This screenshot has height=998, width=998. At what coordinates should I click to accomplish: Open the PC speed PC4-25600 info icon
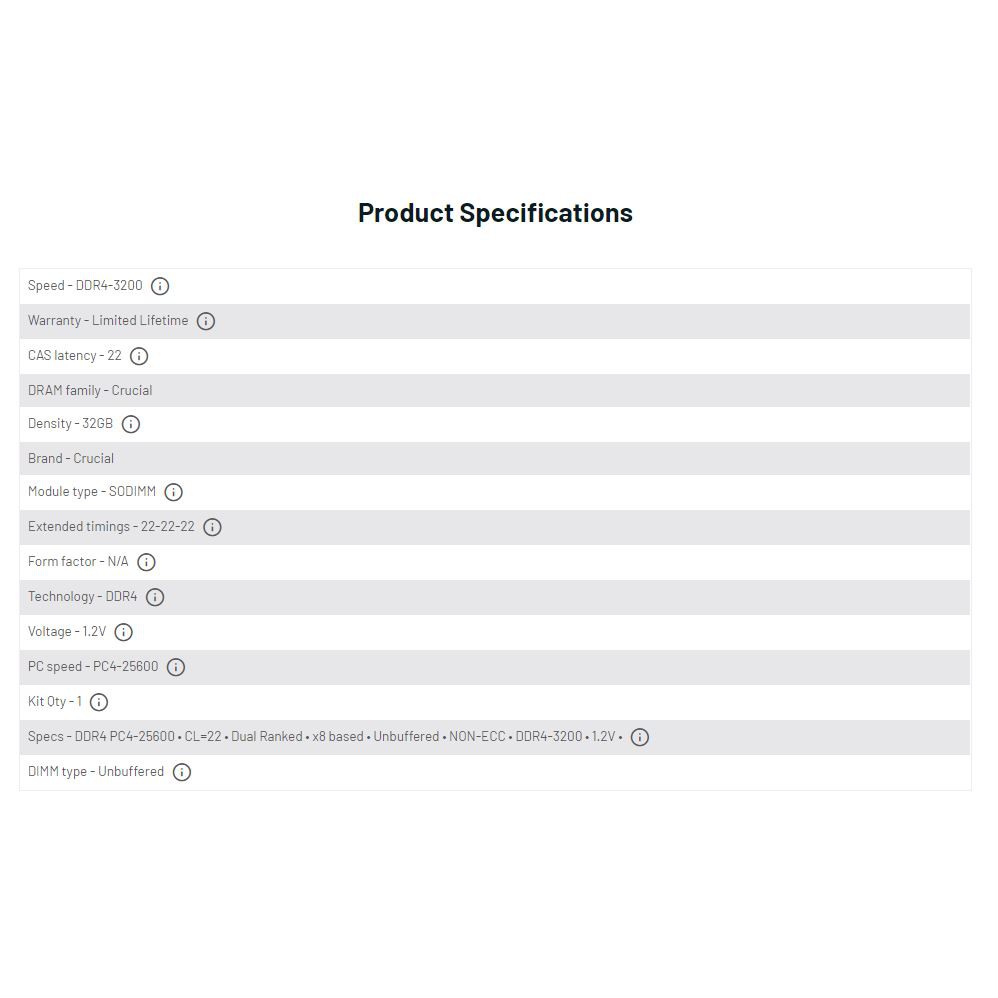pos(176,667)
